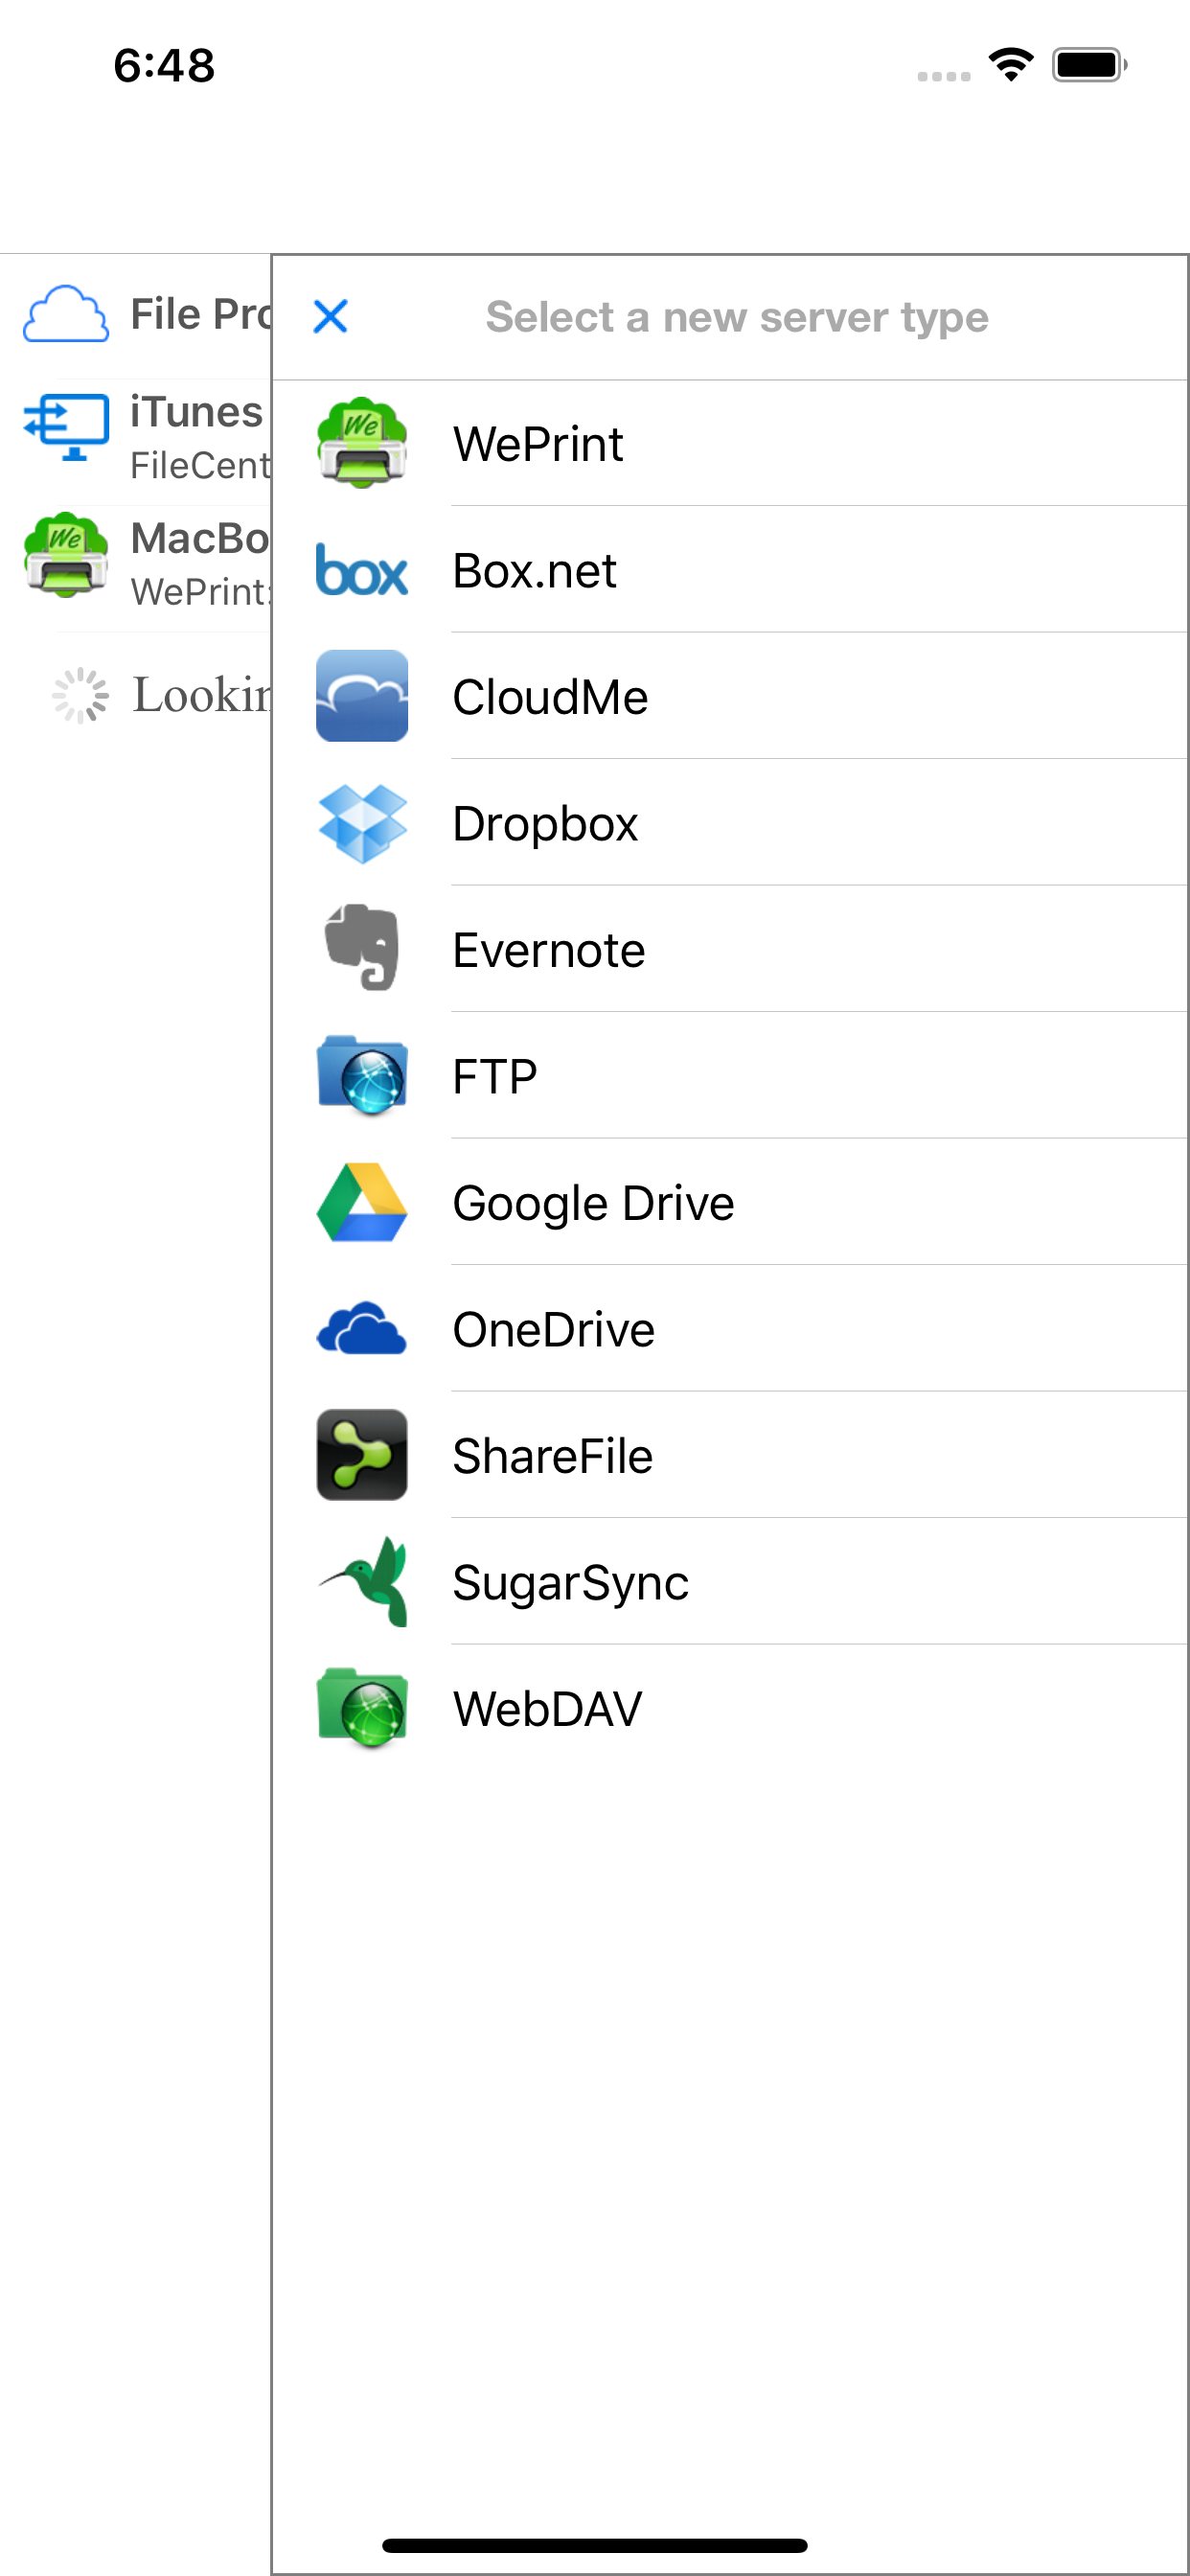This screenshot has height=2576, width=1190.
Task: Tap the File Pro cloud icon header
Action: pos(66,314)
